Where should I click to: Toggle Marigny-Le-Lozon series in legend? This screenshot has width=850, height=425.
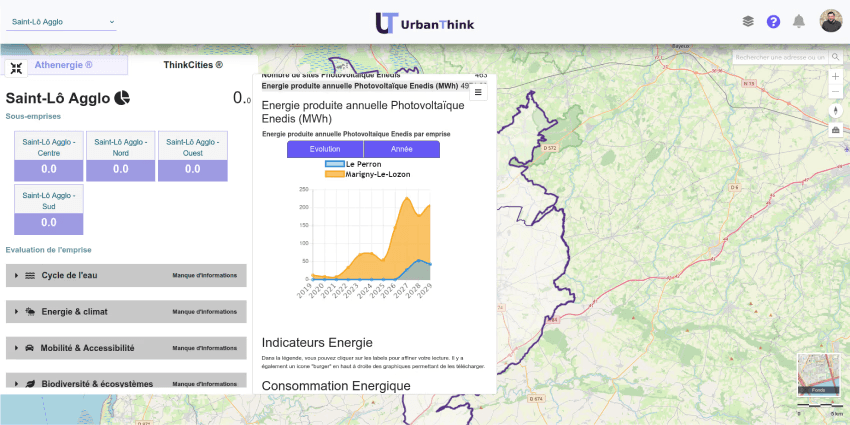tap(368, 174)
